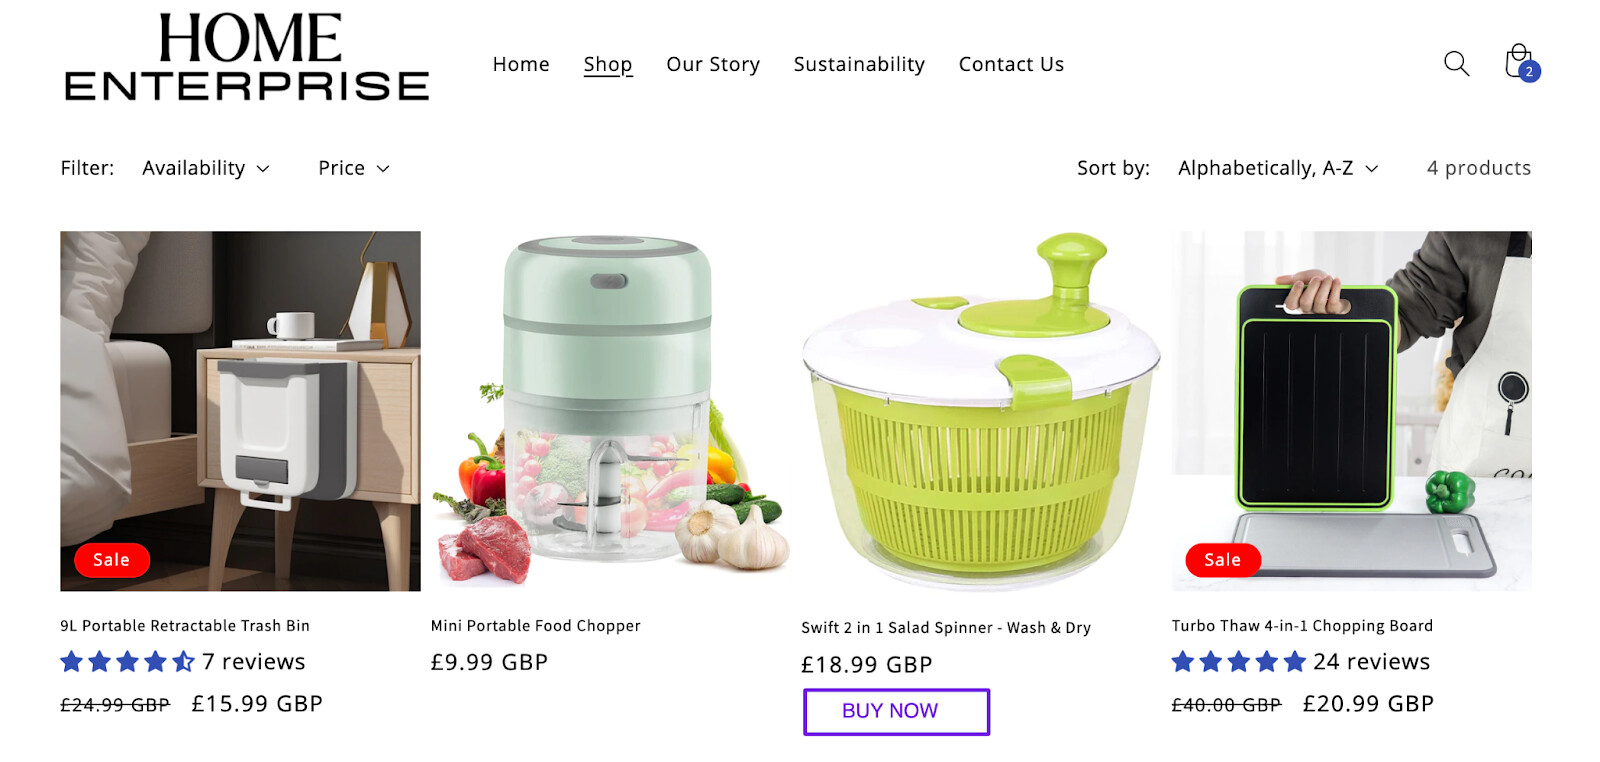Click the Trash Bin star rating
Viewport: 1600px width, 762px height.
tap(128, 662)
